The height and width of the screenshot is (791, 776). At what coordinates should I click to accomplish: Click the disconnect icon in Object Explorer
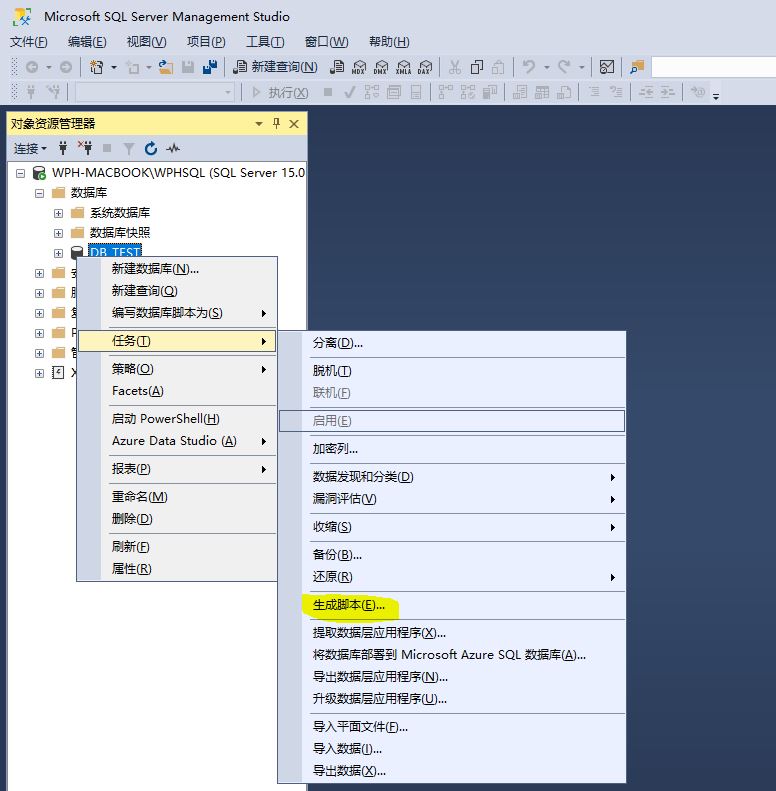(x=85, y=148)
